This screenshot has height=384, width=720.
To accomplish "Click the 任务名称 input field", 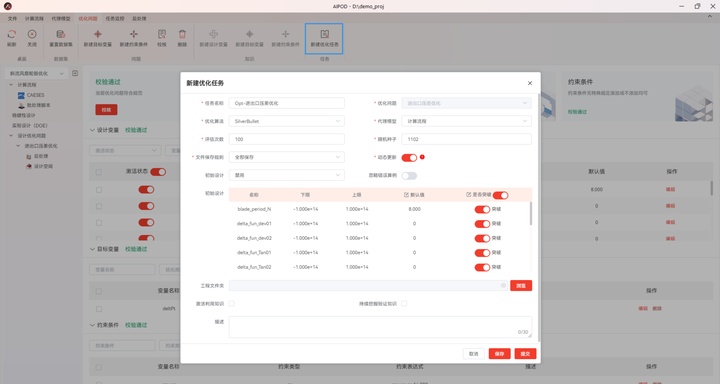I will point(287,103).
